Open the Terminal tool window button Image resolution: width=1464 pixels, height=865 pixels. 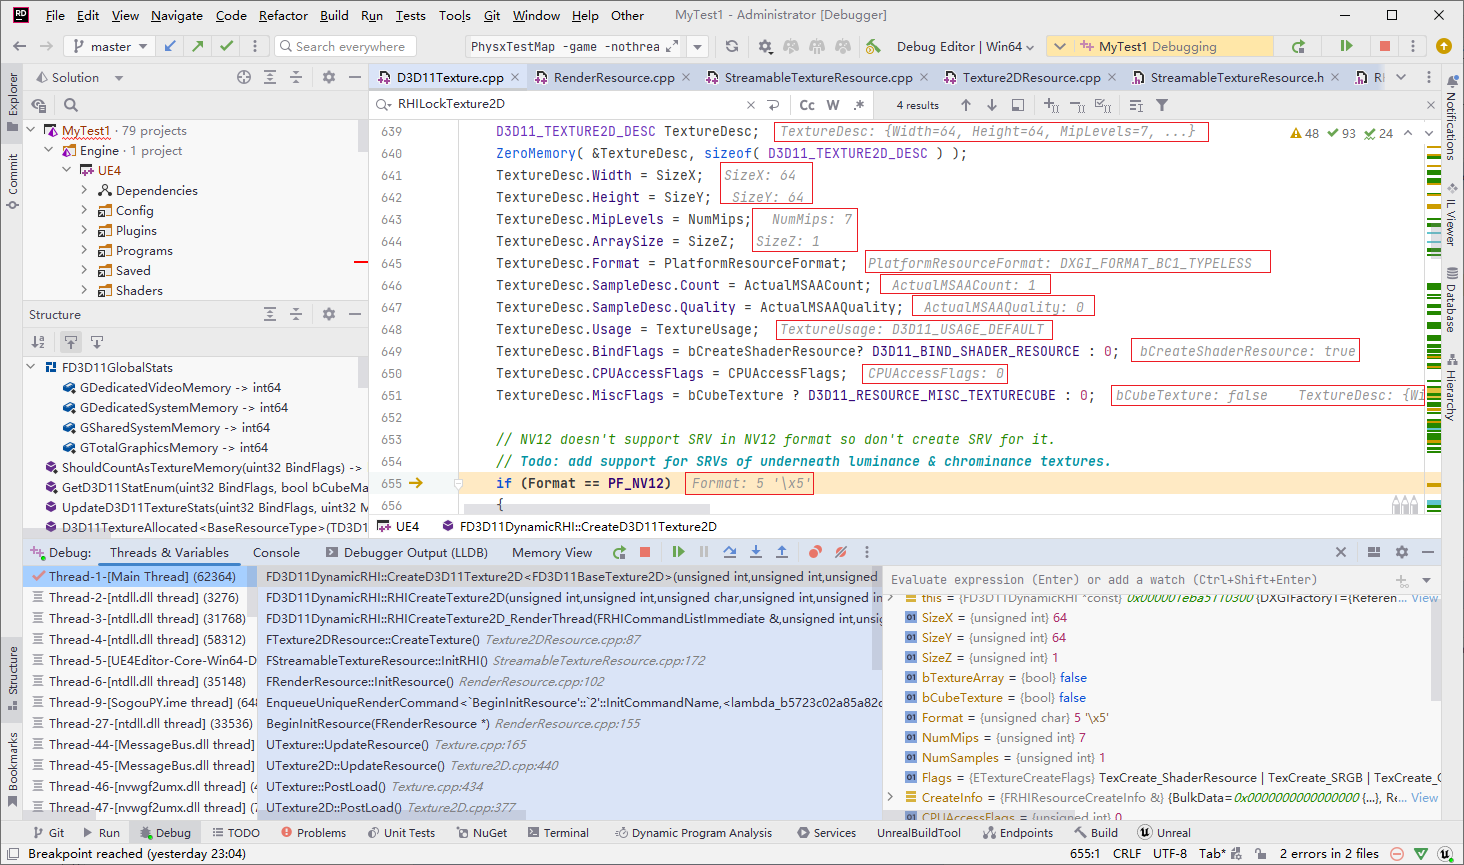point(557,832)
